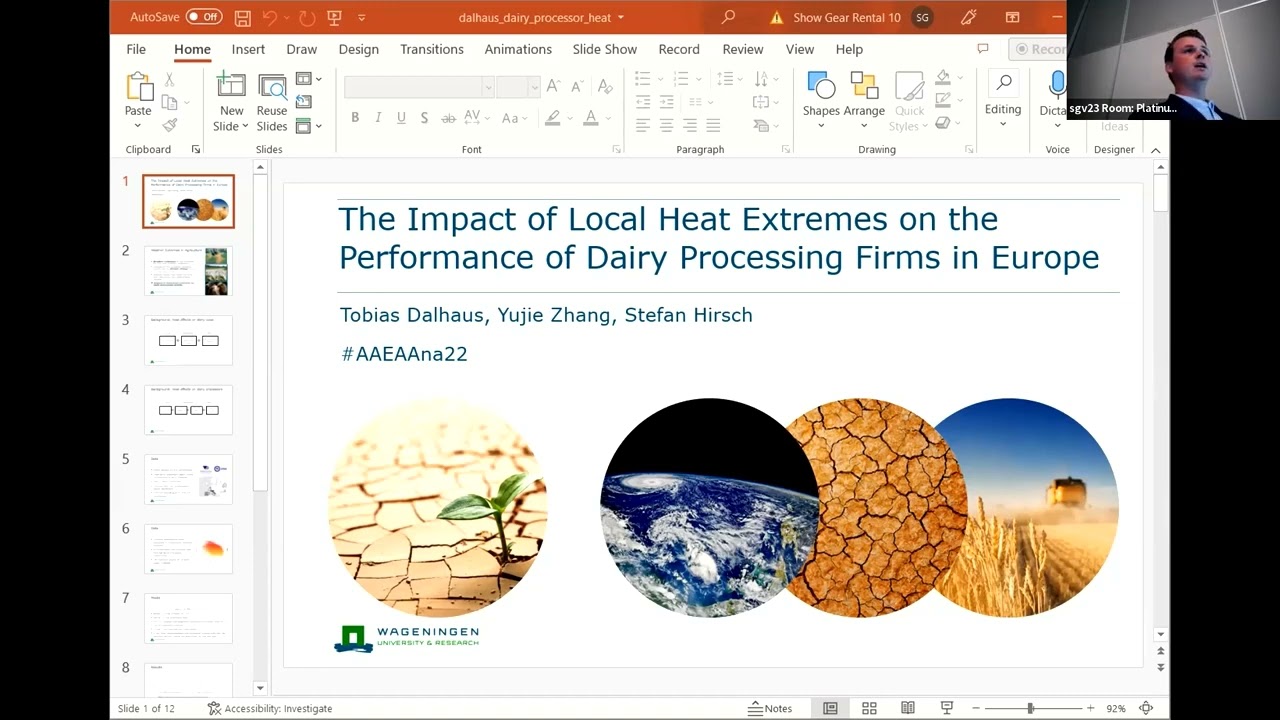Toggle Bold formatting
The height and width of the screenshot is (720, 1280).
click(x=355, y=118)
